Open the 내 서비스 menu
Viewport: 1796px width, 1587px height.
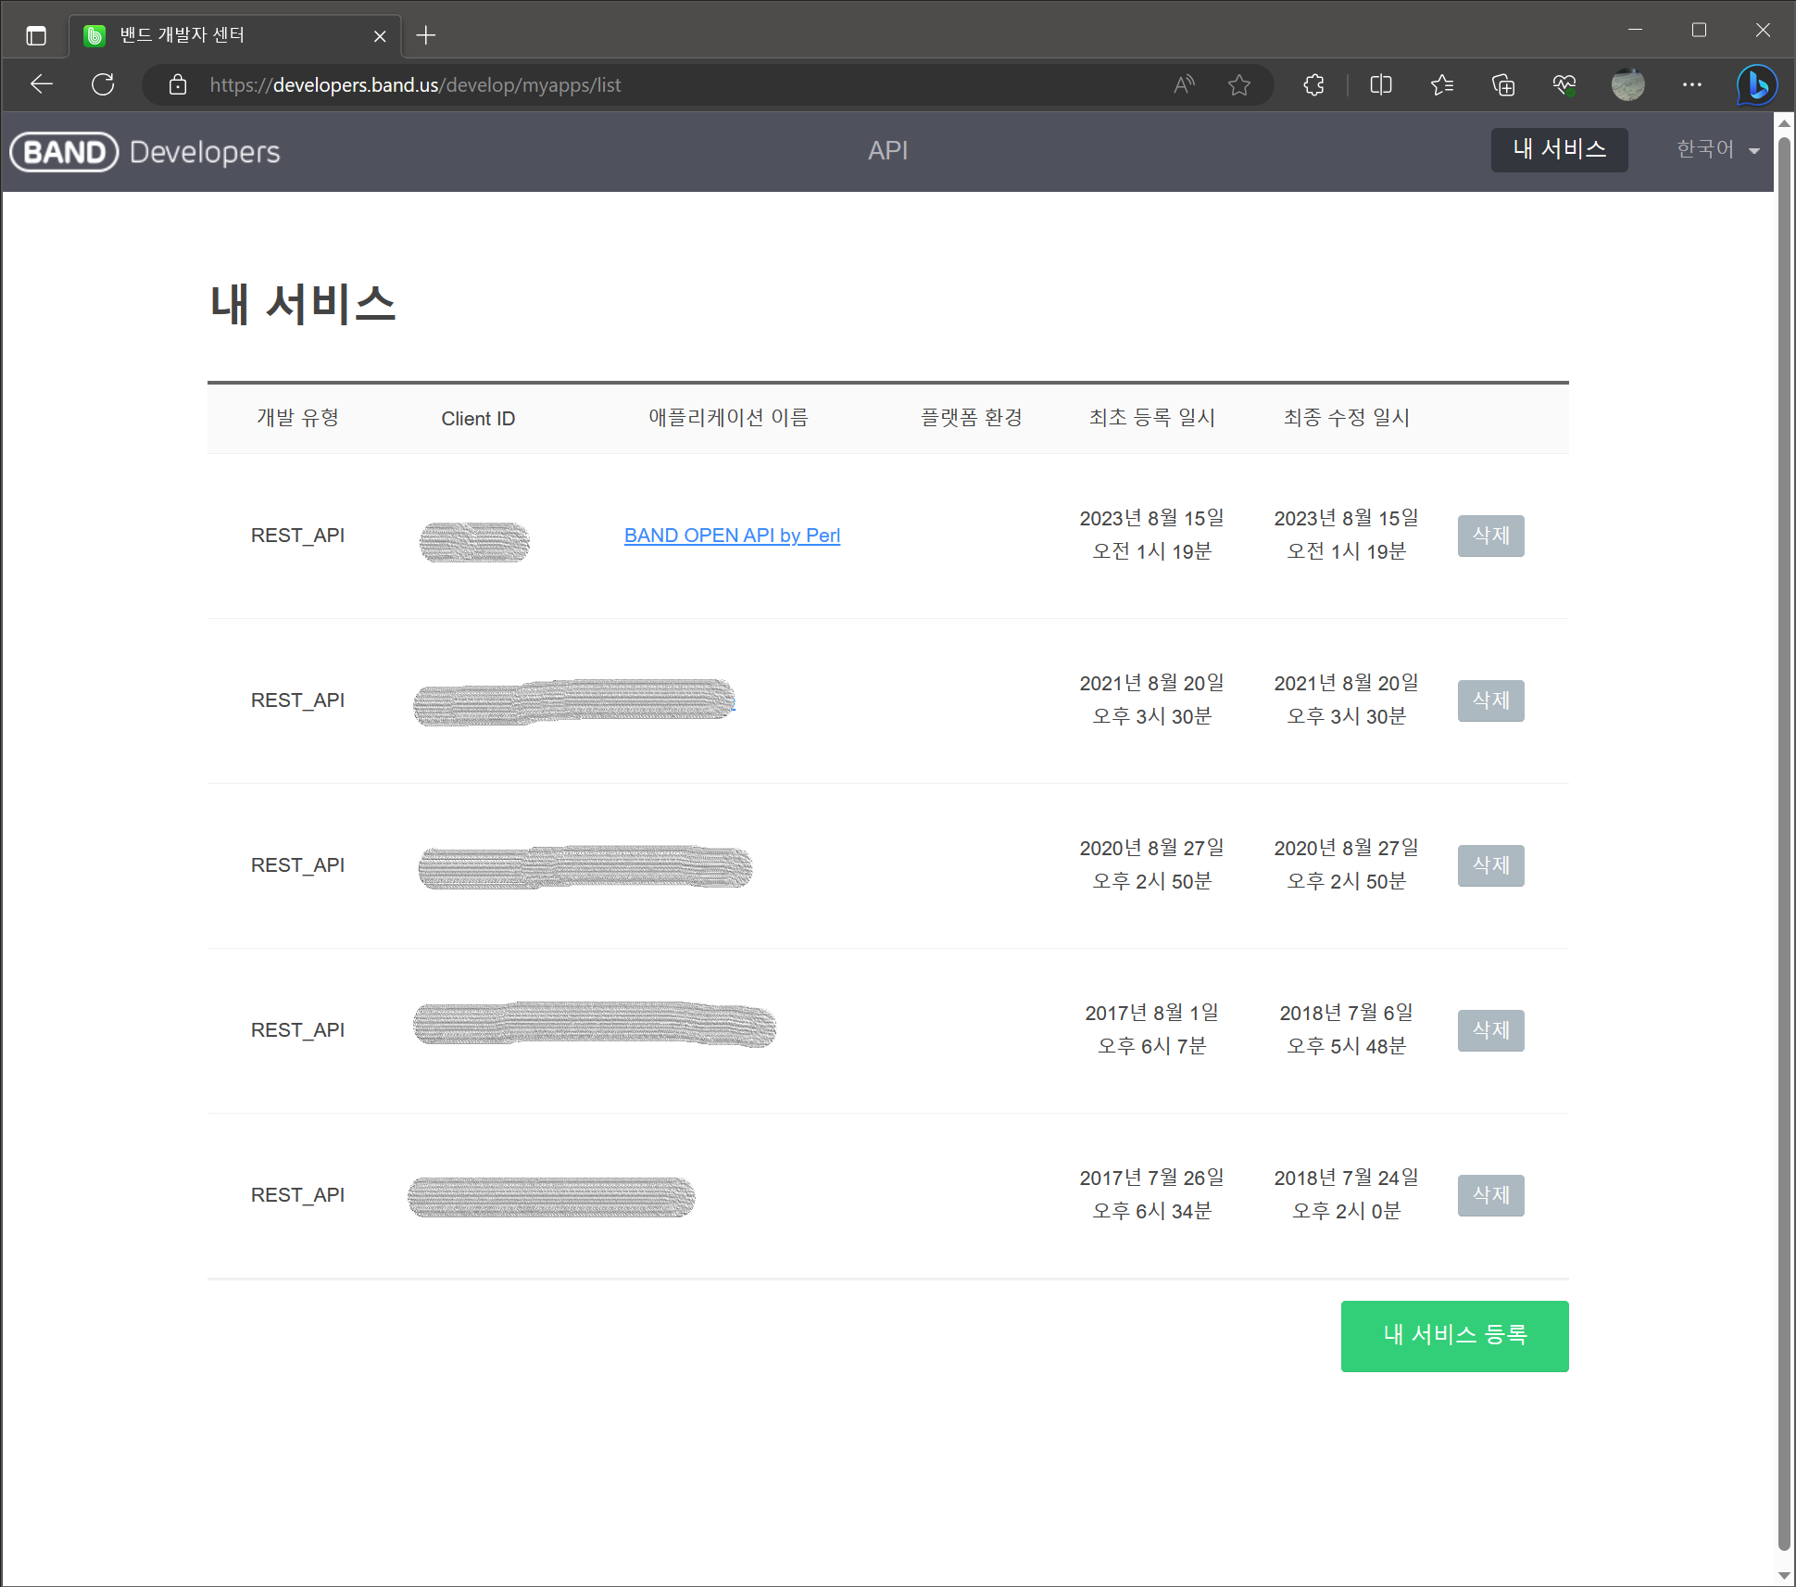point(1559,150)
